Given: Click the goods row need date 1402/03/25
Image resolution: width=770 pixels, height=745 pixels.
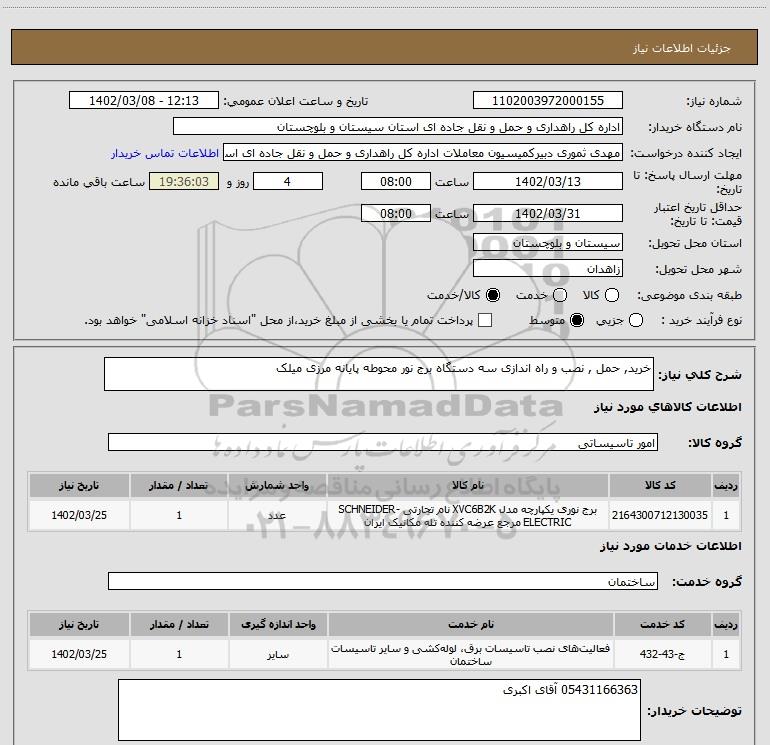Looking at the screenshot, I should pos(79,515).
